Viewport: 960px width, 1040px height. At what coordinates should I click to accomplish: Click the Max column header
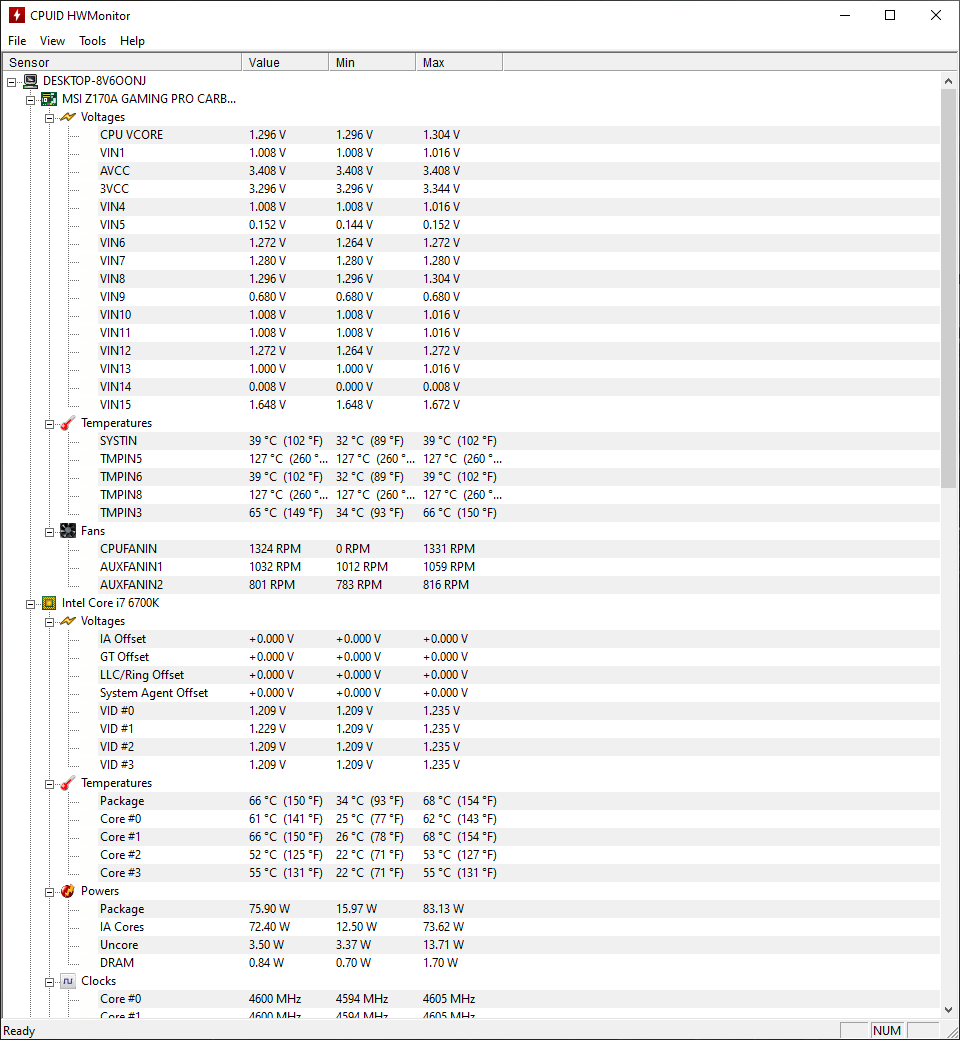(x=459, y=62)
